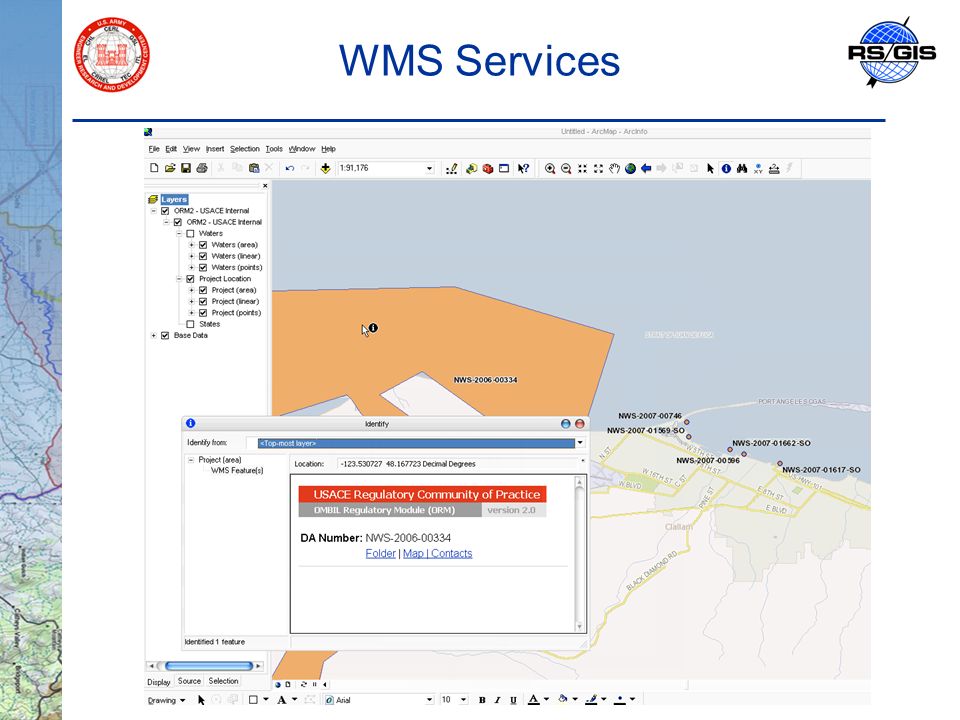Click the yellow Add Data icon
Viewport: 960px width, 720px height.
coord(325,168)
